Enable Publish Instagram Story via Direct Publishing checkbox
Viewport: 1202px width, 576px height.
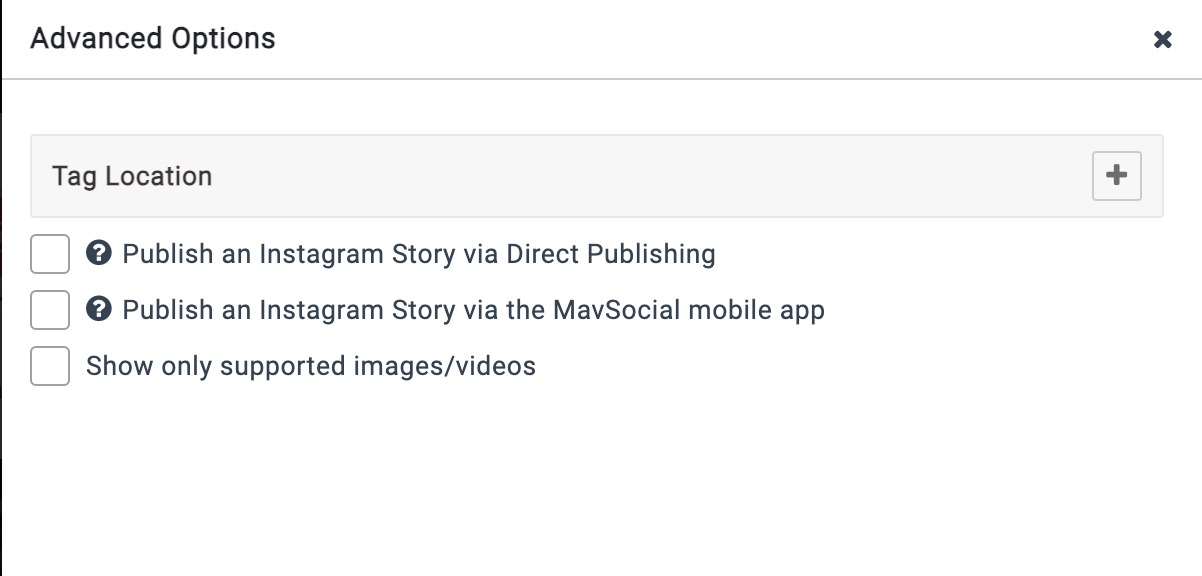click(50, 254)
